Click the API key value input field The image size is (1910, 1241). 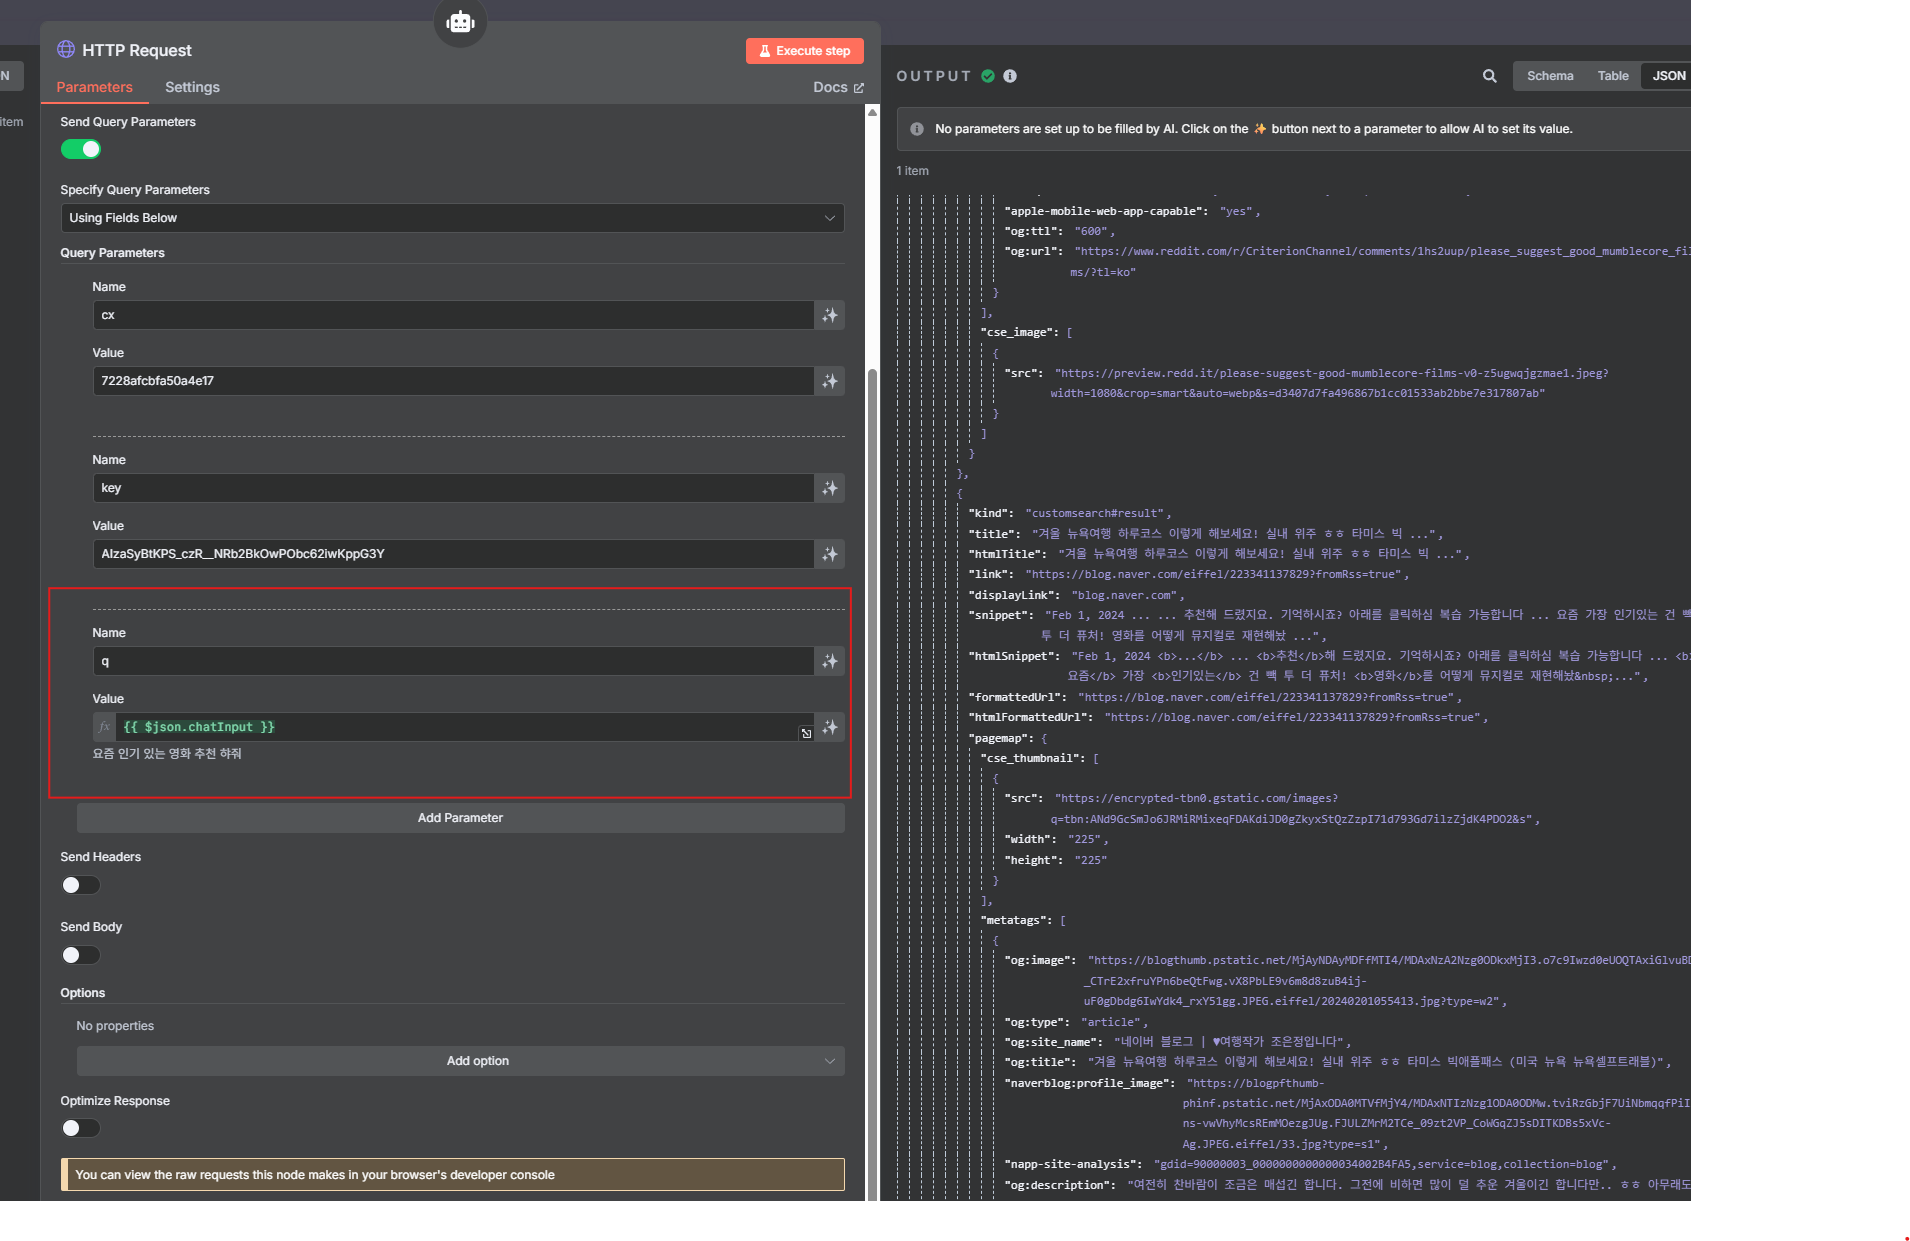[453, 554]
